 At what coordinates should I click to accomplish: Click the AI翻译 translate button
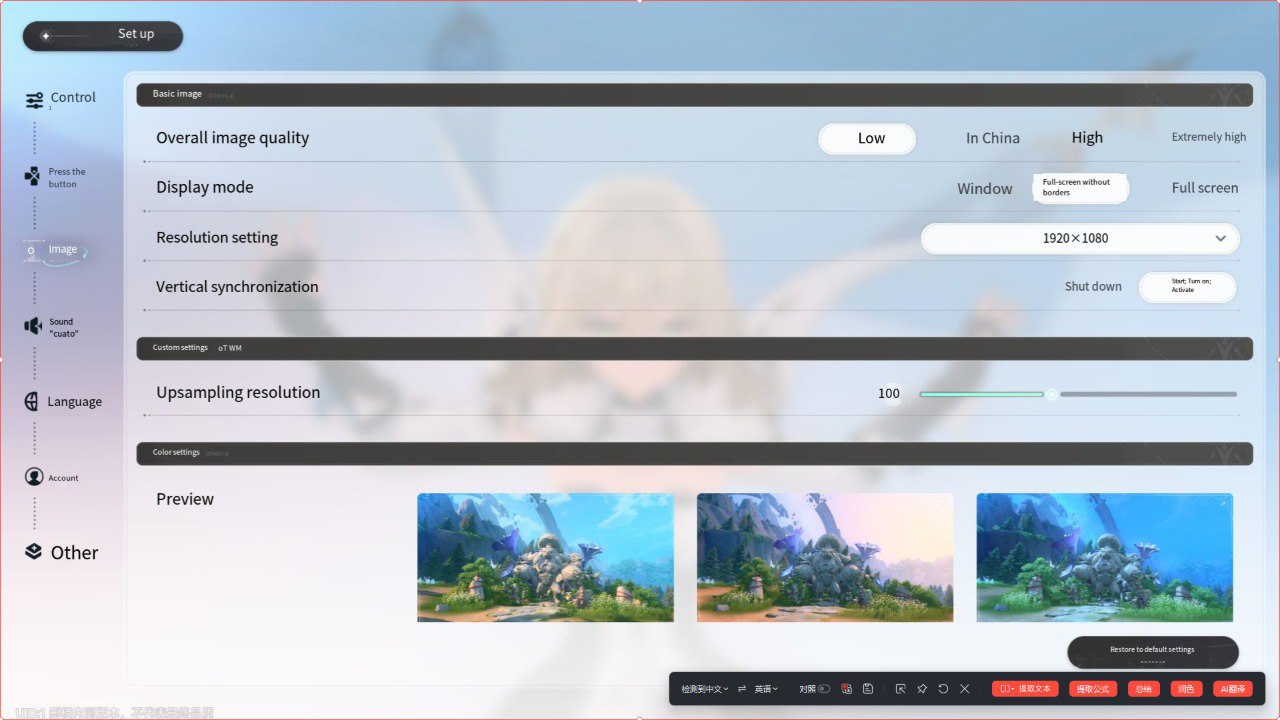pos(1233,689)
